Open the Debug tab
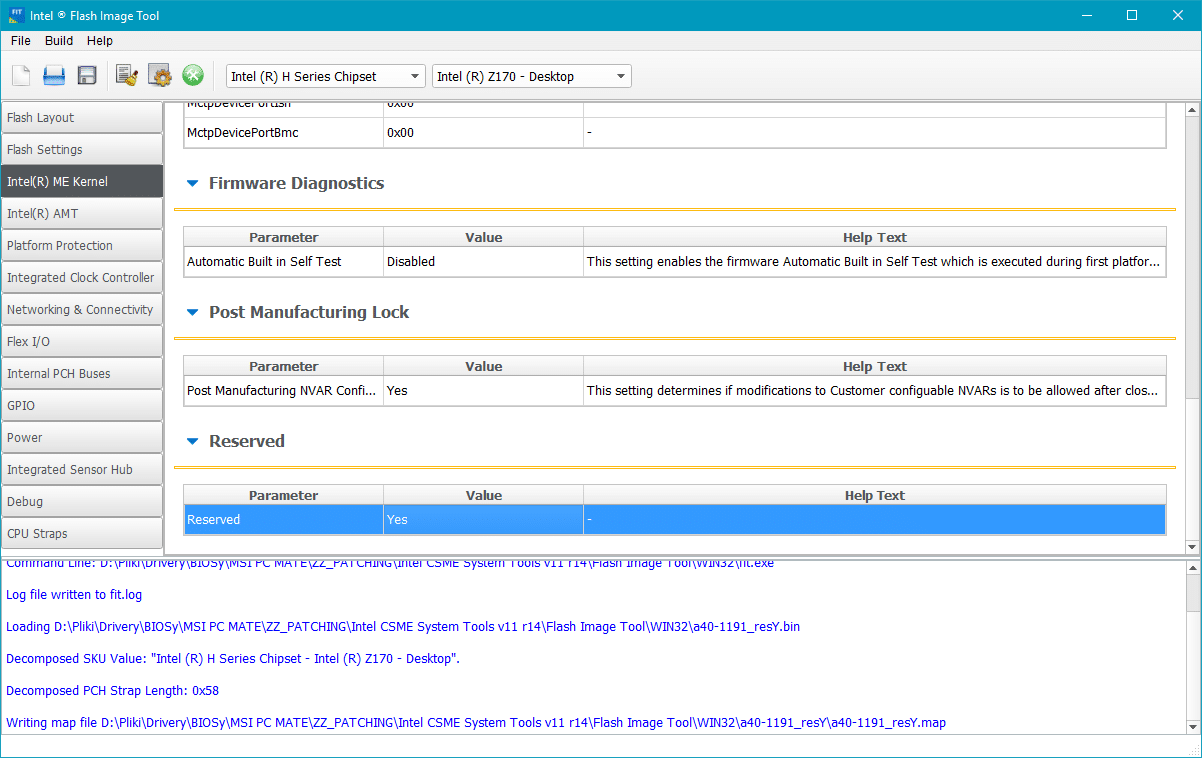Viewport: 1202px width, 758px height. click(x=82, y=502)
